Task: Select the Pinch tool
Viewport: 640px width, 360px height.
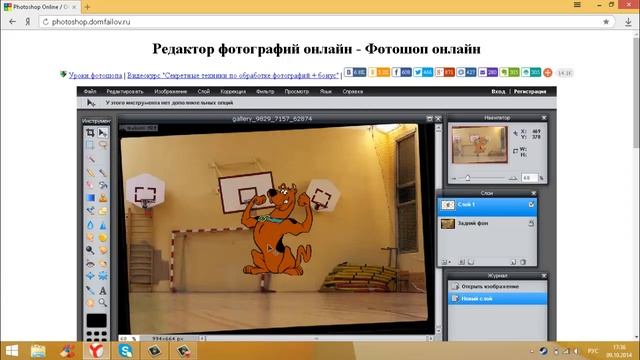Action: [x=103, y=276]
